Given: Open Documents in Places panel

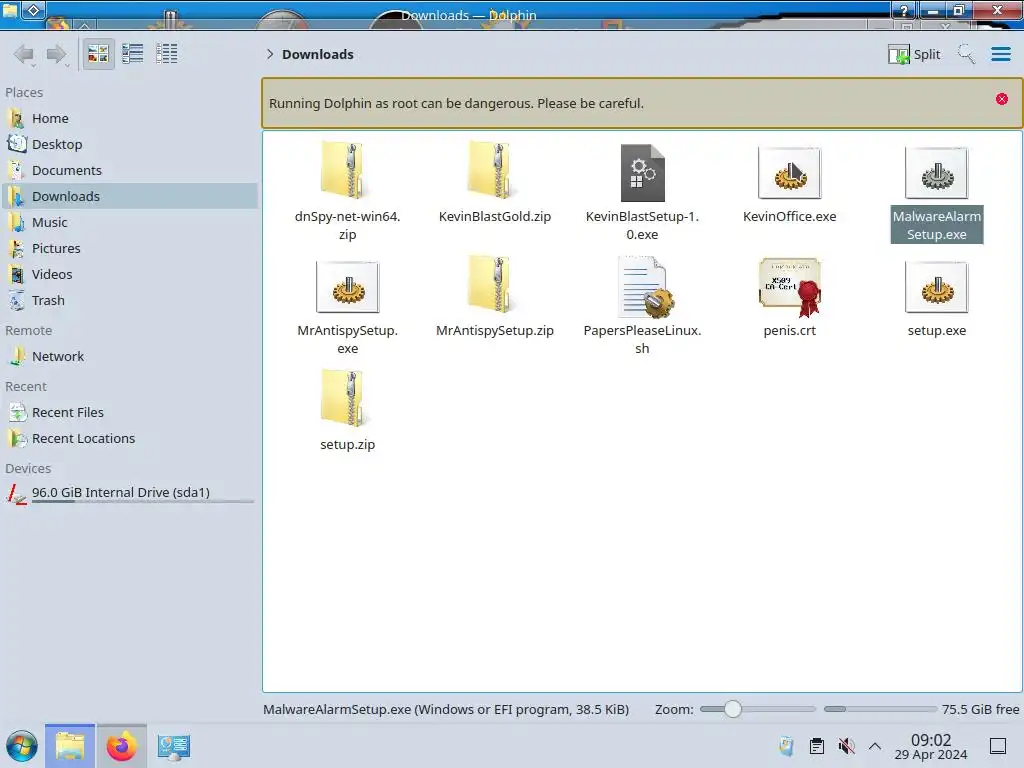Looking at the screenshot, I should pos(129,170).
